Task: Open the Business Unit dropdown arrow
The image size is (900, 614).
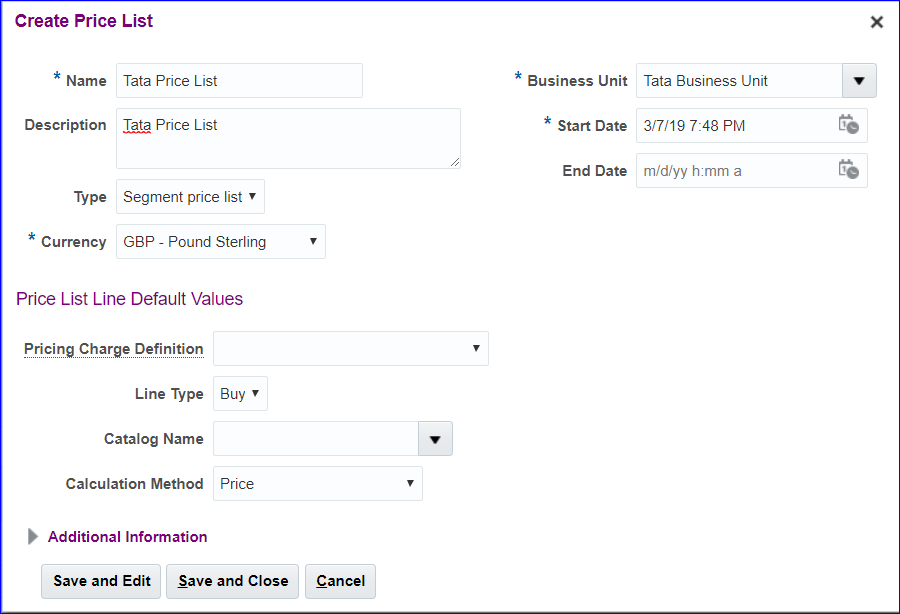Action: pyautogui.click(x=858, y=81)
